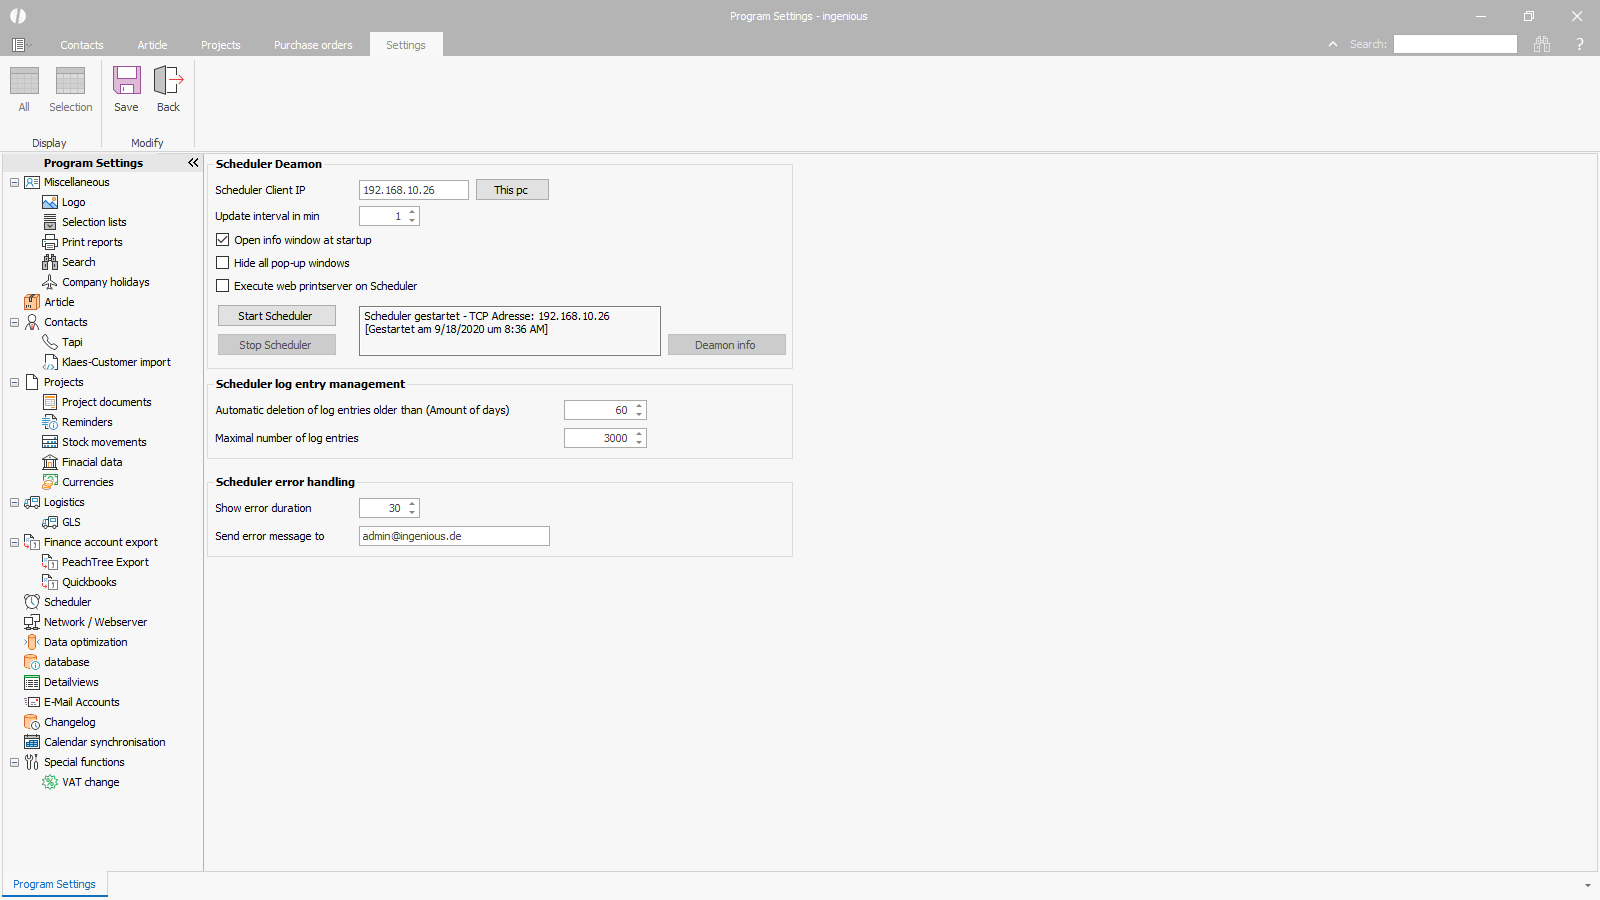
Task: Open Calendar synchronisation settings
Action: (104, 742)
